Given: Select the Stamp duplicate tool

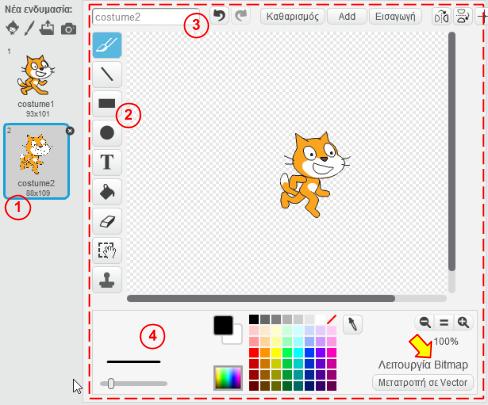Looking at the screenshot, I should pos(107,280).
